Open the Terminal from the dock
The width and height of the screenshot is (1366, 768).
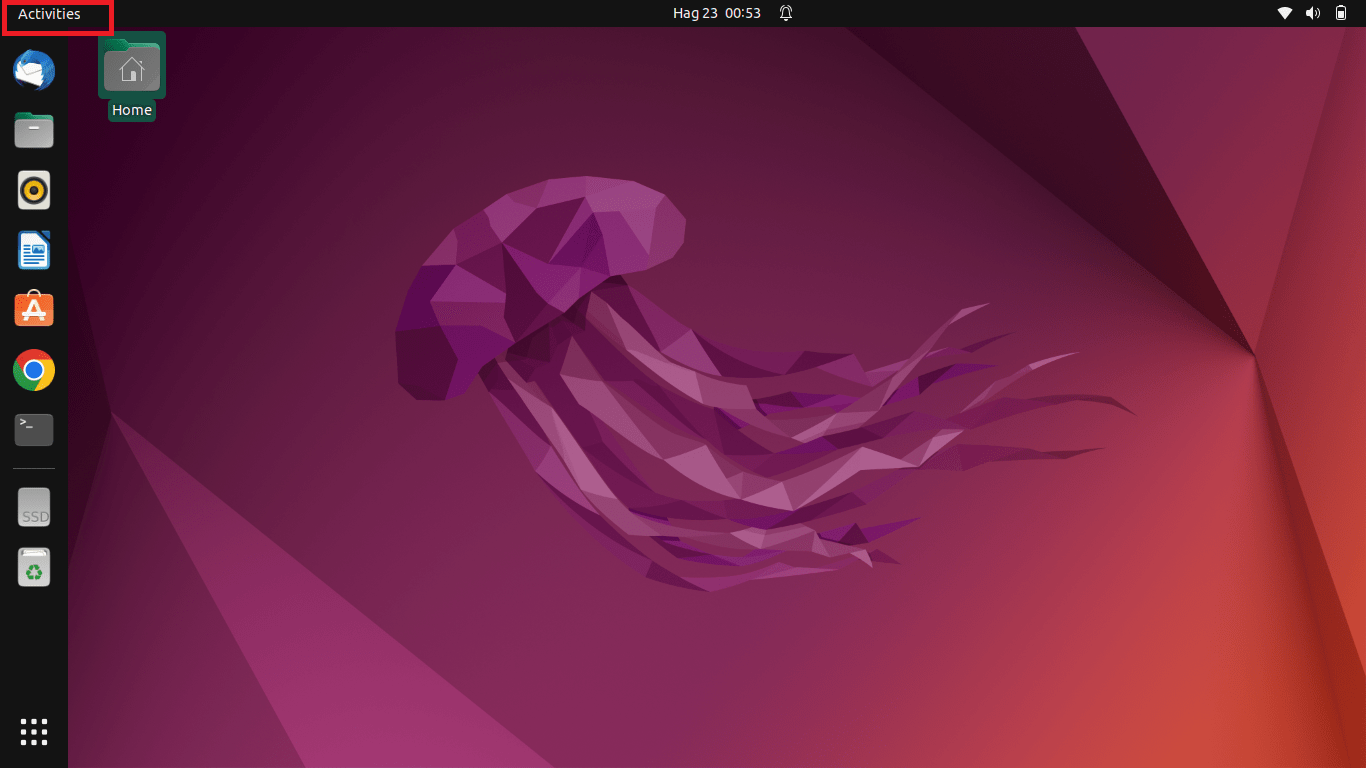pyautogui.click(x=34, y=430)
